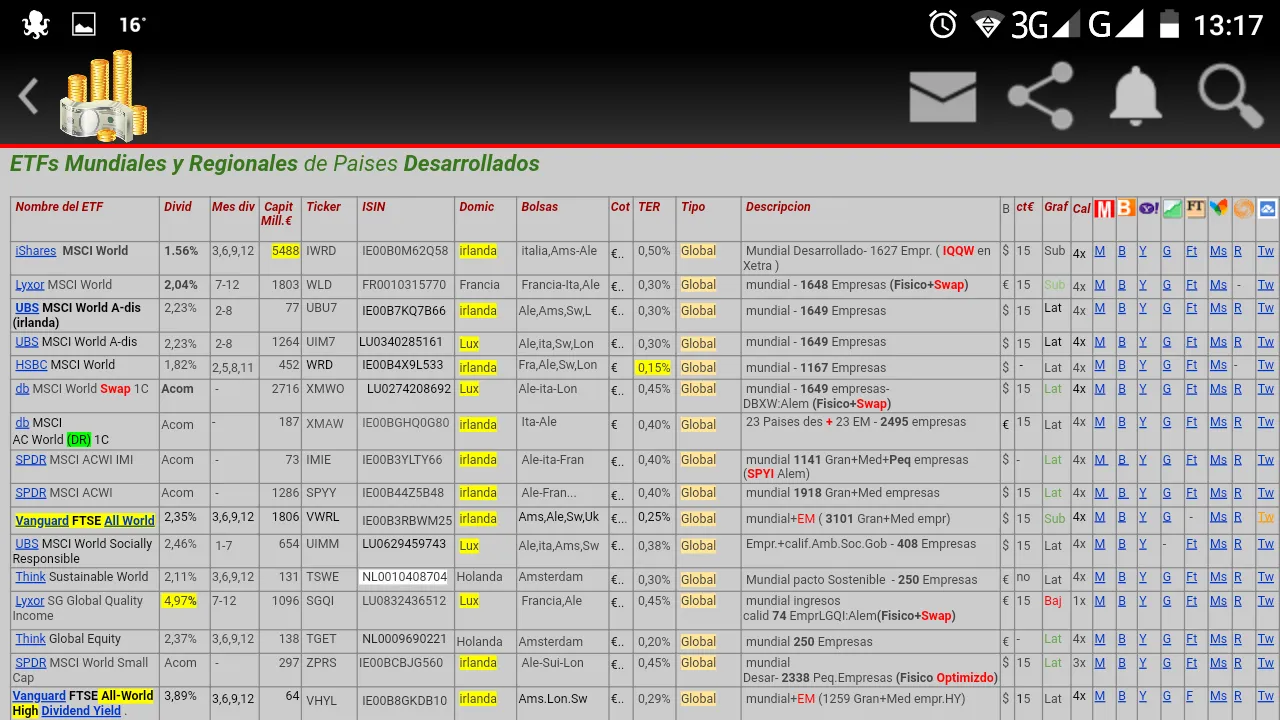
Task: Tap the share icon
Action: (x=1040, y=96)
